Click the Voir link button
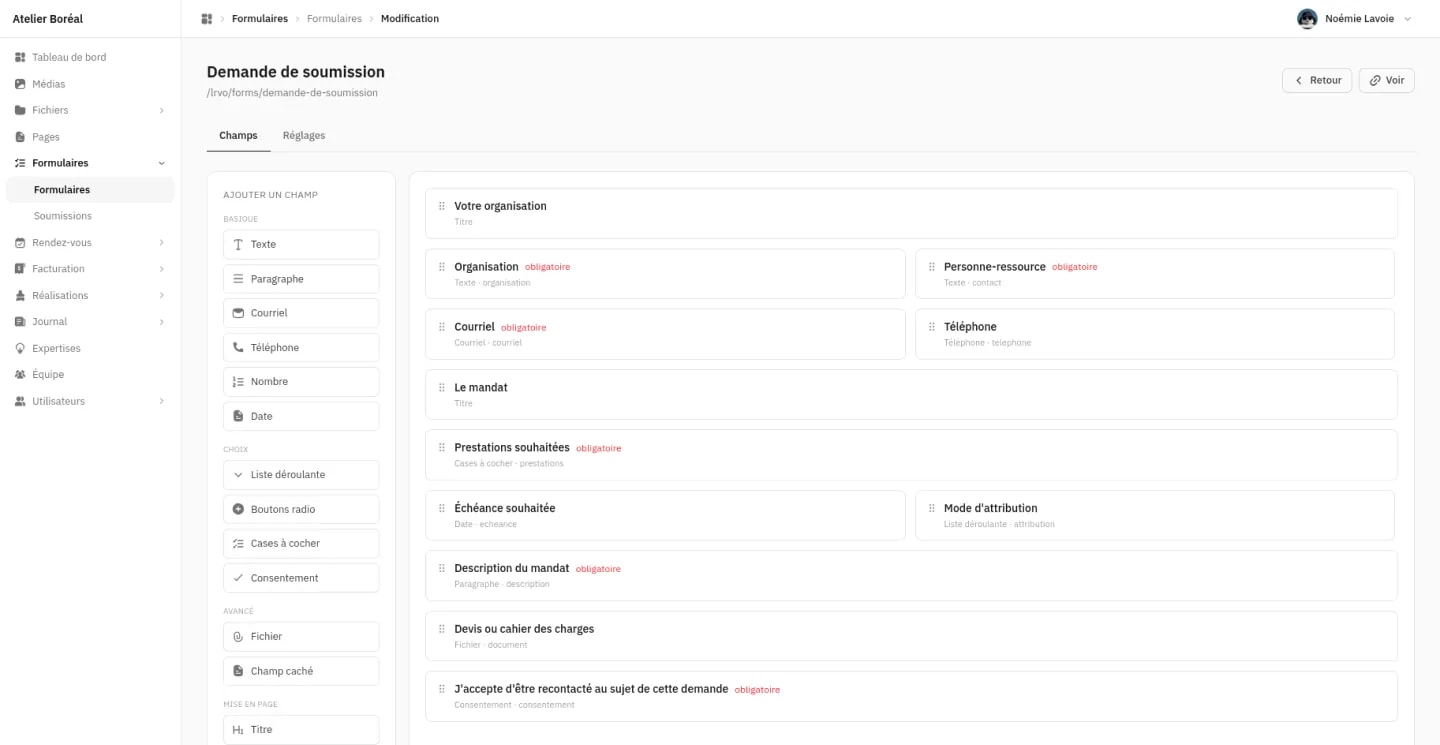The height and width of the screenshot is (745, 1440). click(x=1387, y=80)
